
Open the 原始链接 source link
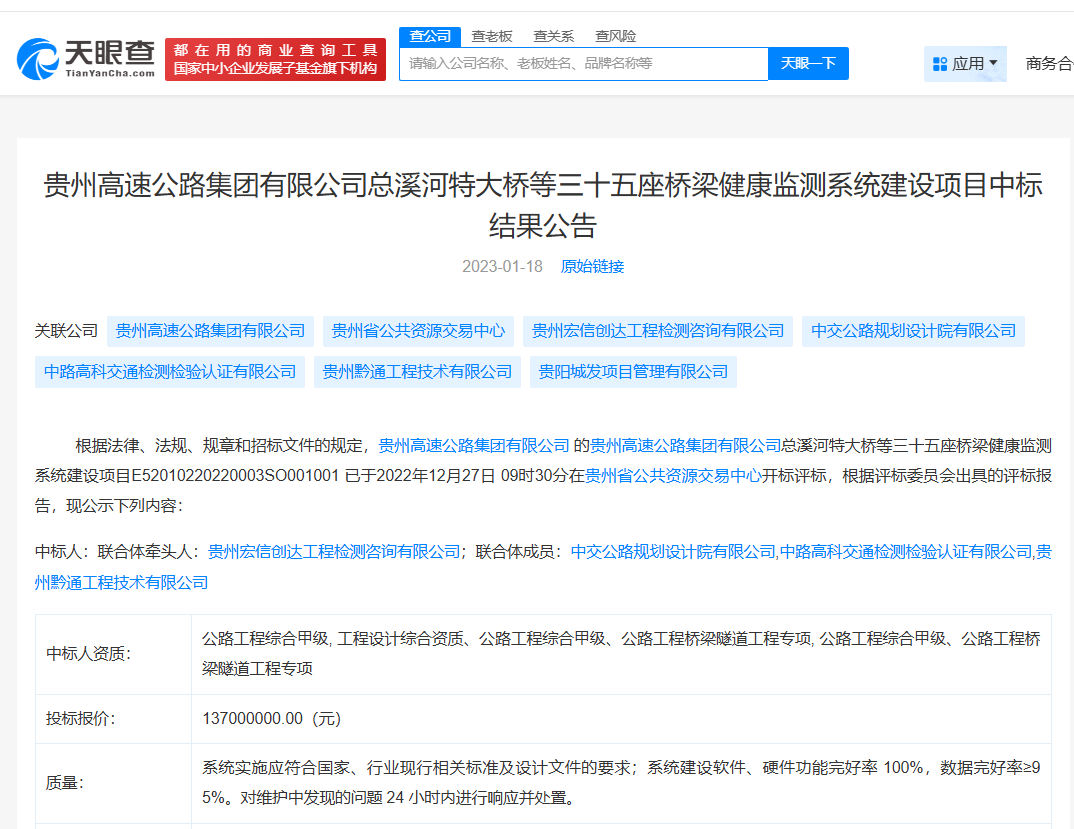point(592,266)
